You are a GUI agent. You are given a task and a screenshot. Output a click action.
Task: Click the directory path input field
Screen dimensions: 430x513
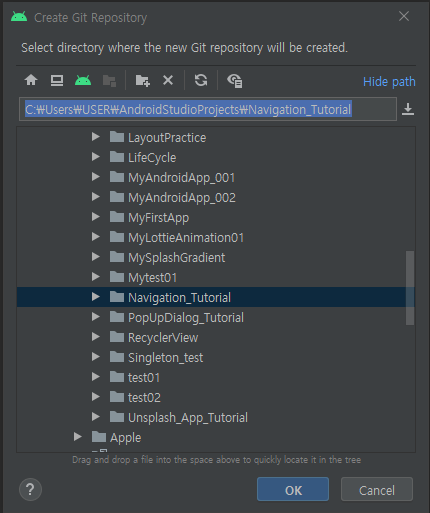tap(208, 109)
